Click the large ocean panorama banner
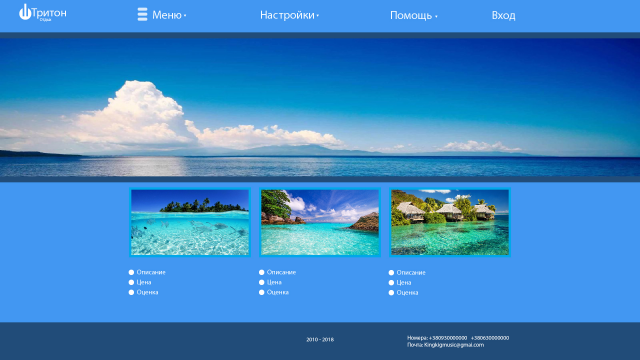This screenshot has height=360, width=640. pos(320,107)
